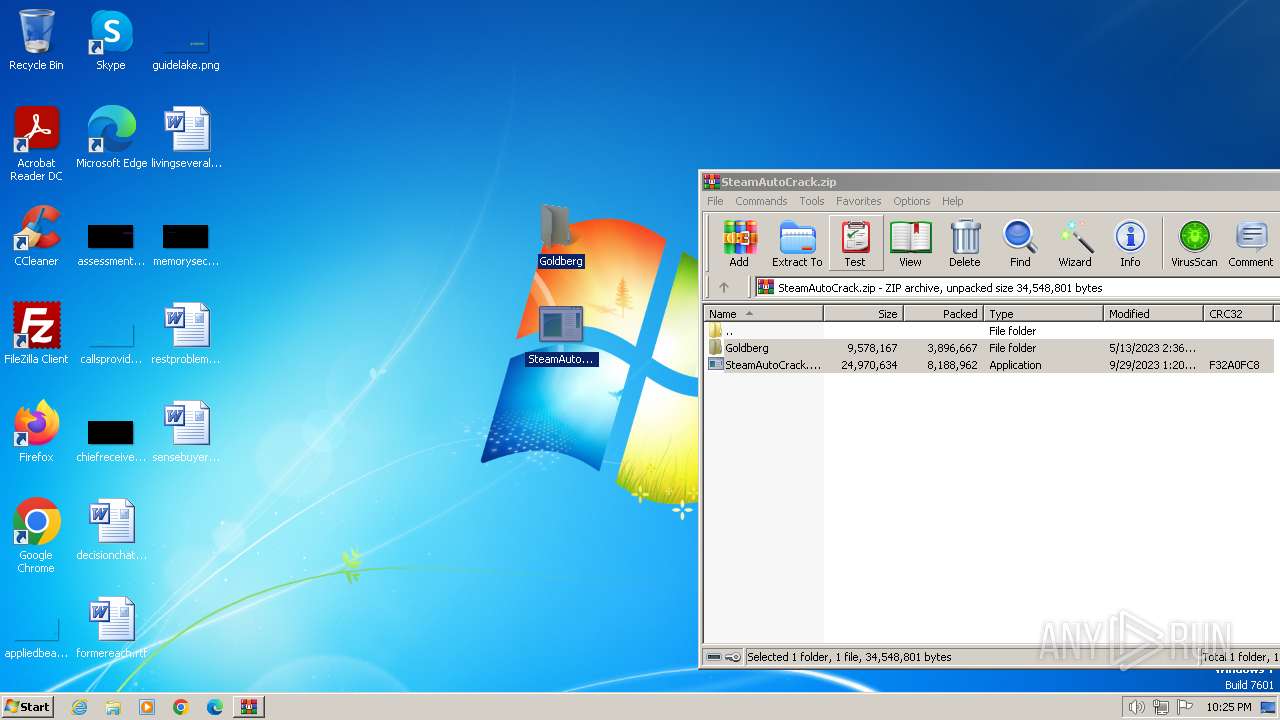Sort files by Name column header
Viewport: 1280px width, 720px height.
coord(763,314)
